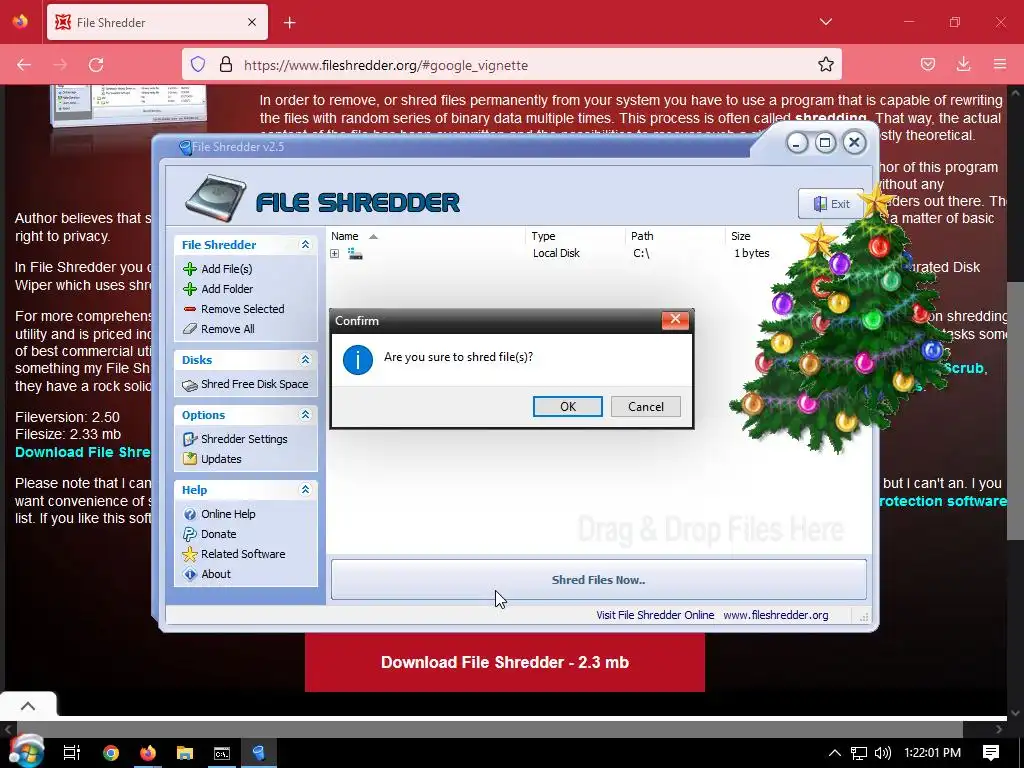Open Firefox downloads arrow icon
This screenshot has height=768, width=1024.
(x=963, y=65)
